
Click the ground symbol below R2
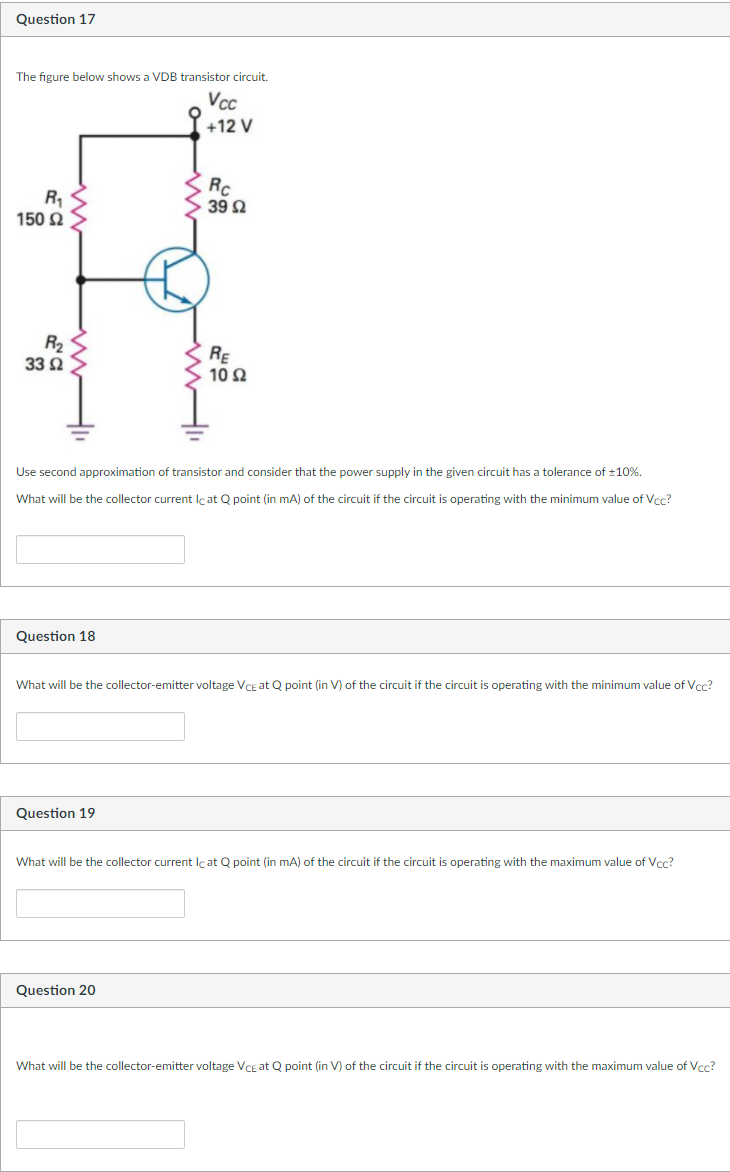(78, 428)
